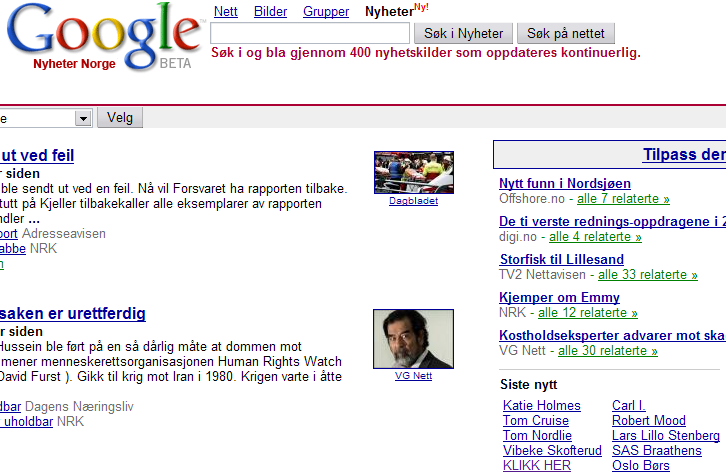Click the 'Siste nytt' heading text

(528, 384)
